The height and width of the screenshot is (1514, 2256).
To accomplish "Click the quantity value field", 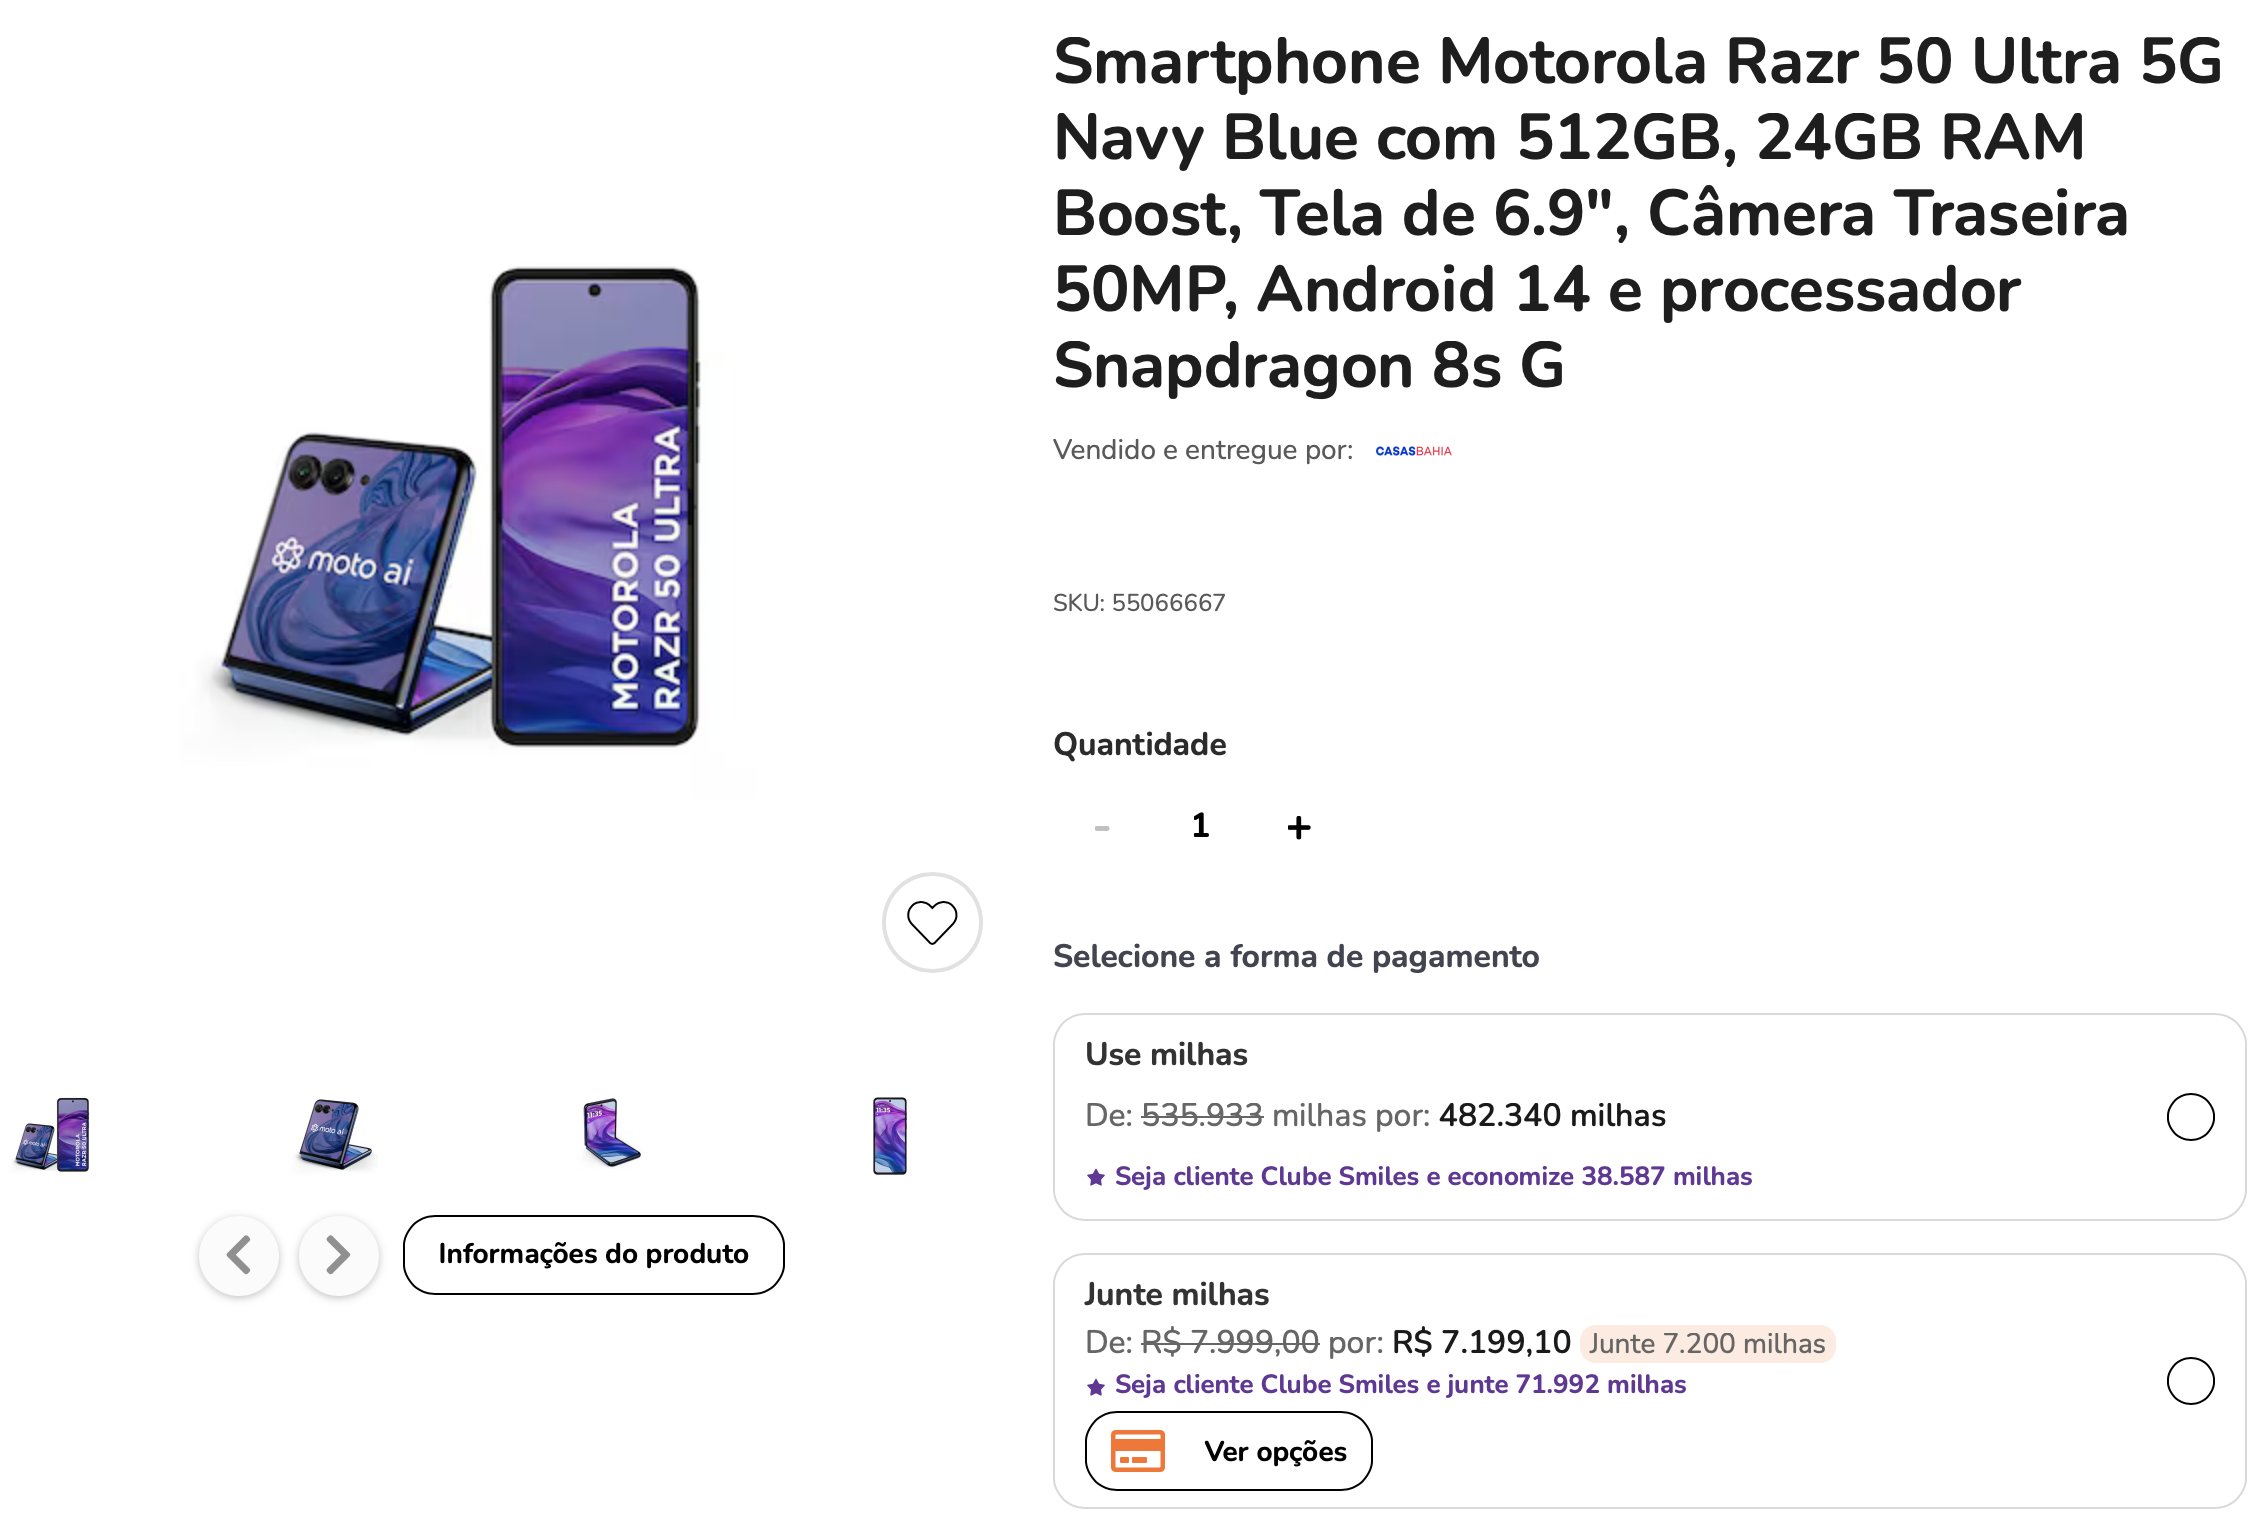I will pos(1201,826).
